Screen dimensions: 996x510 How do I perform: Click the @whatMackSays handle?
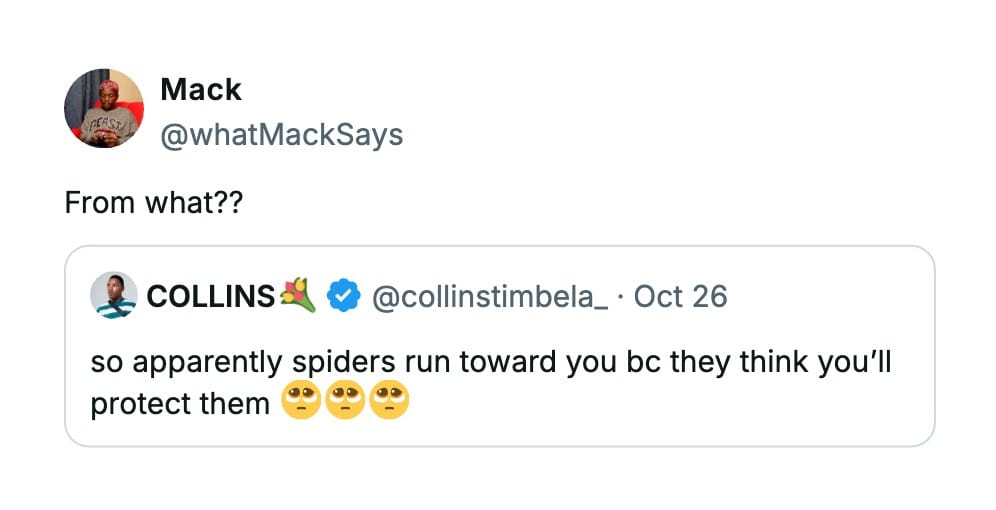(281, 134)
